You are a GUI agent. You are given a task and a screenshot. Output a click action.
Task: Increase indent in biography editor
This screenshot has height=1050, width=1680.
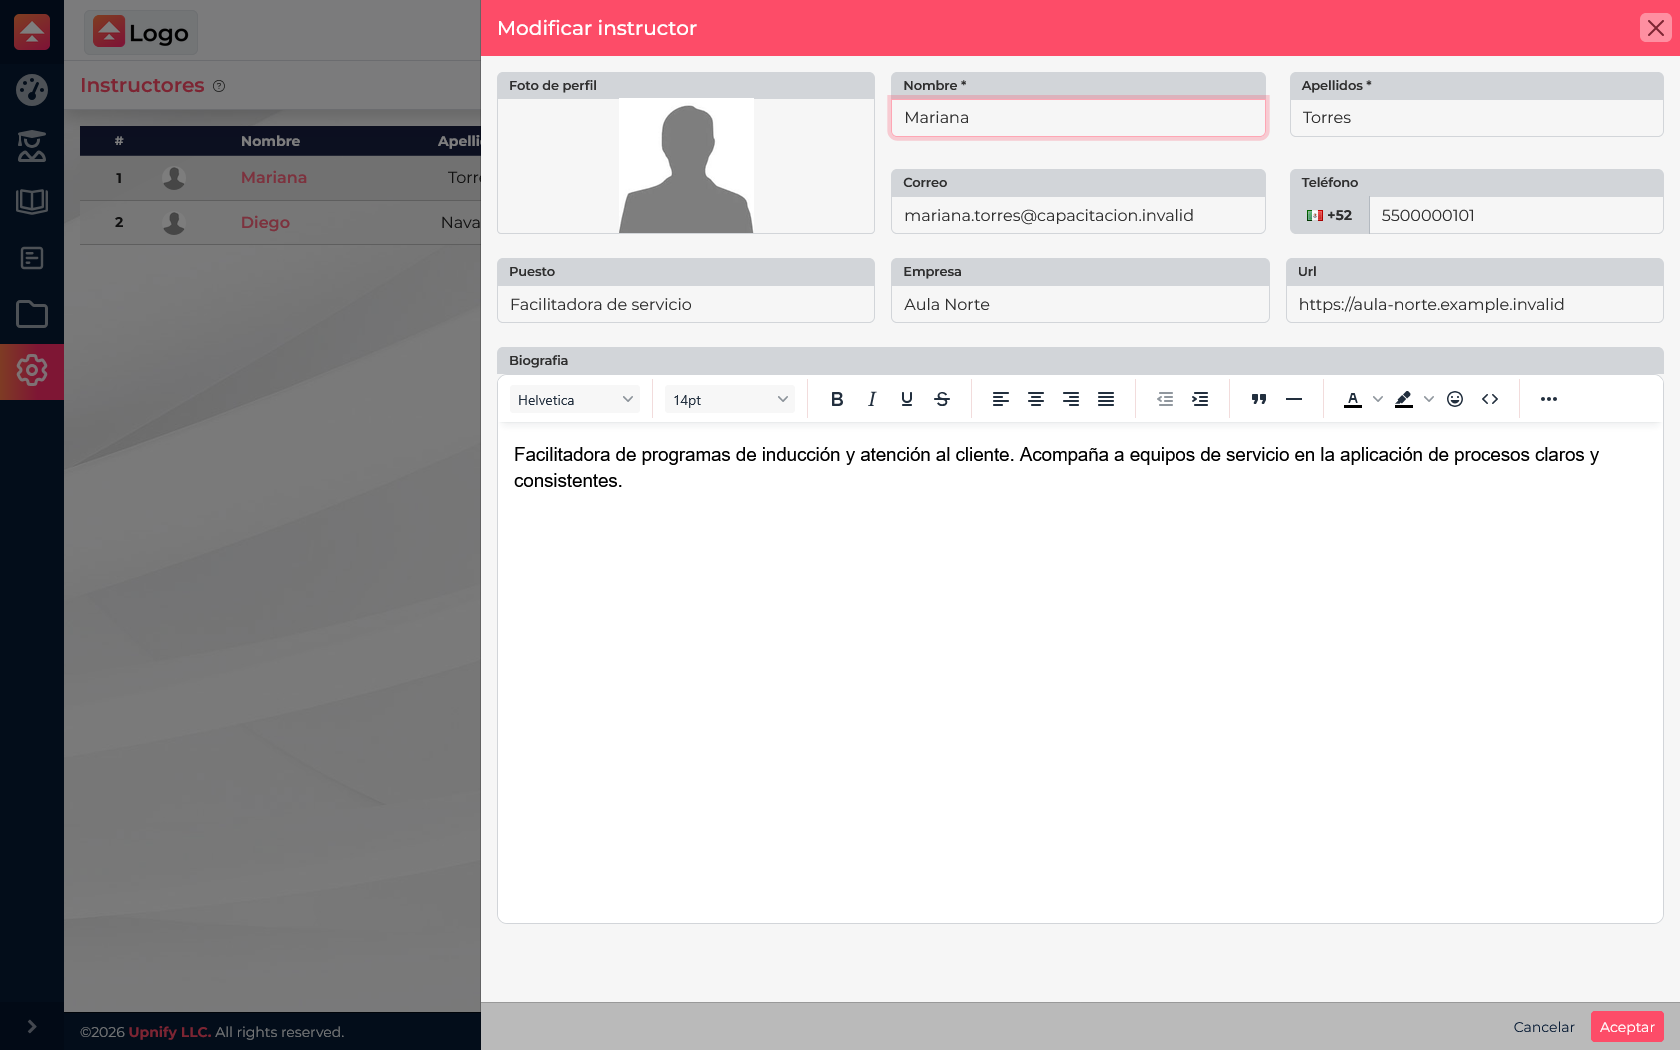pyautogui.click(x=1200, y=399)
